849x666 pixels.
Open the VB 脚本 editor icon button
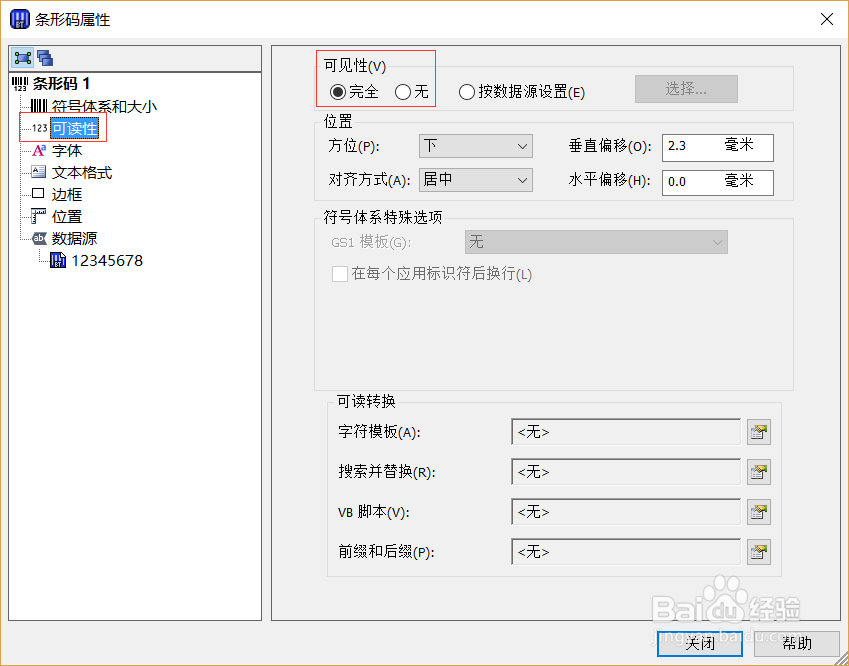(759, 512)
